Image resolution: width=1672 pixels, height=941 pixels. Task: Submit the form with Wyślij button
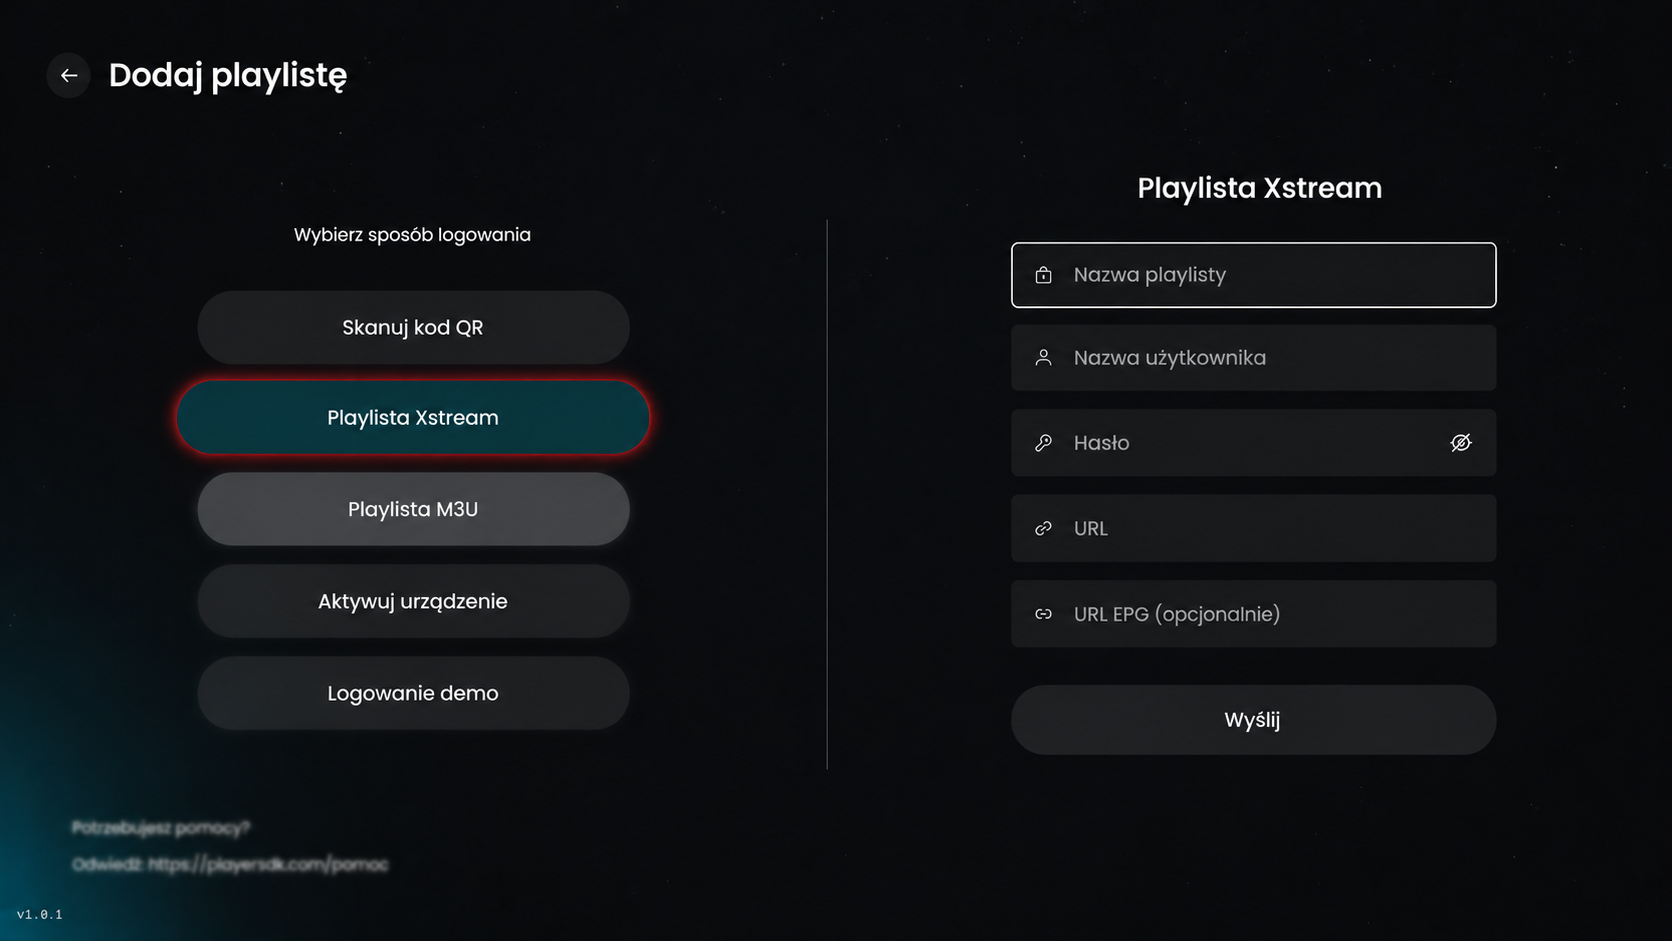click(1253, 720)
